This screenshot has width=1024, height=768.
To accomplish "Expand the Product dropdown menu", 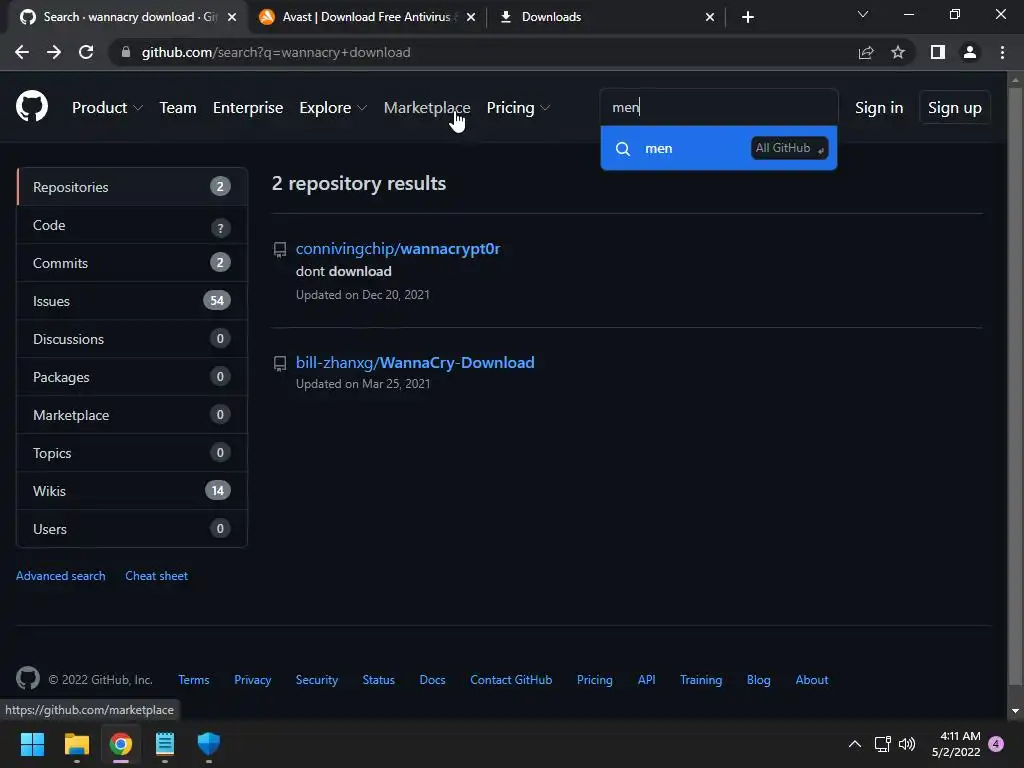I will point(107,108).
